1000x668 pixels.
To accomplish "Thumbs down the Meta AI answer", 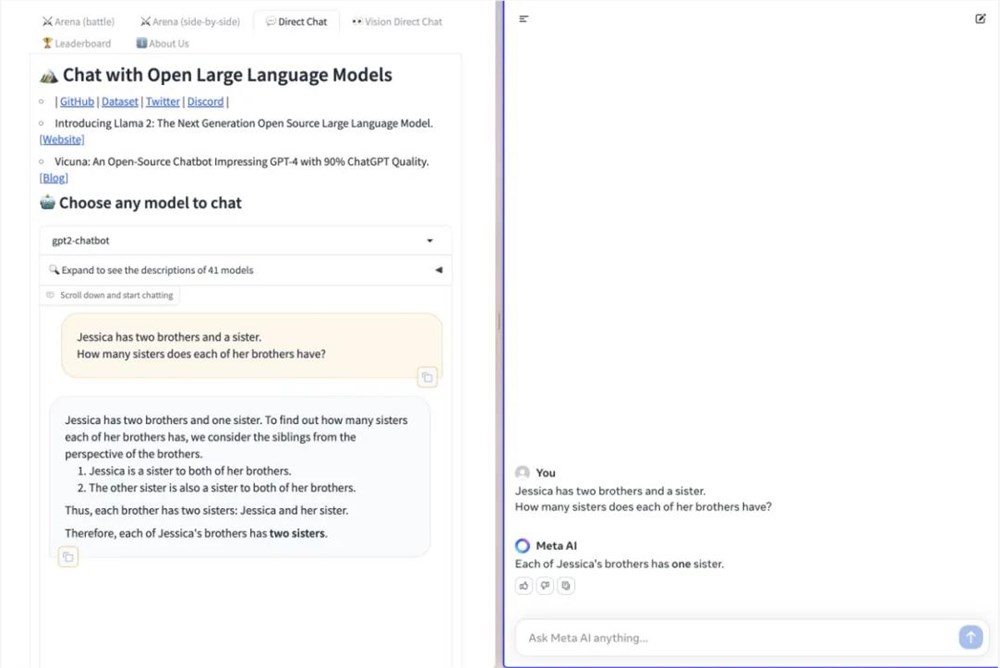I will coord(545,586).
